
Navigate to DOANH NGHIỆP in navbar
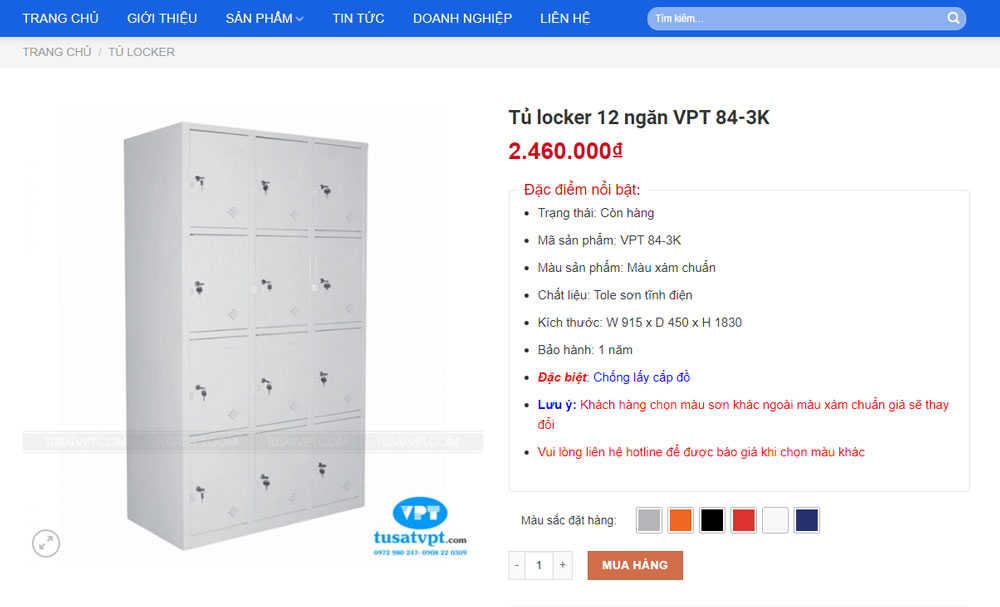click(x=462, y=18)
